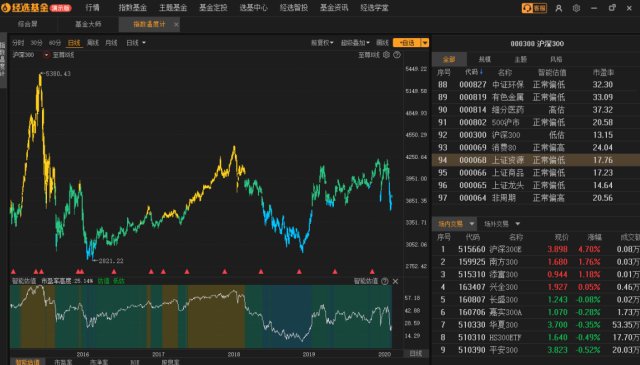
Task: Open the 指数基金 menu
Action: [x=133, y=8]
